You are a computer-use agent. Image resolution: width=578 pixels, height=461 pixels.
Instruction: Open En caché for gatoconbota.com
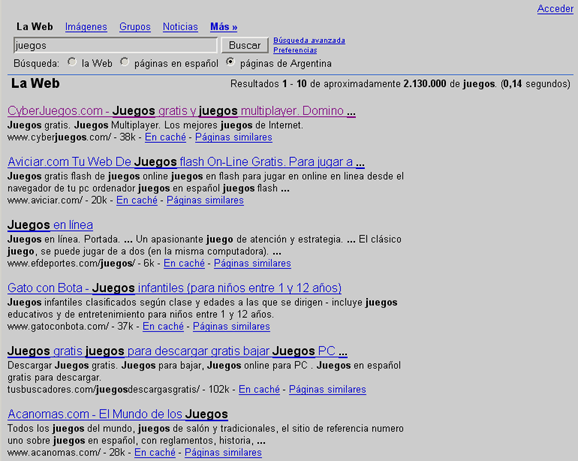click(163, 326)
